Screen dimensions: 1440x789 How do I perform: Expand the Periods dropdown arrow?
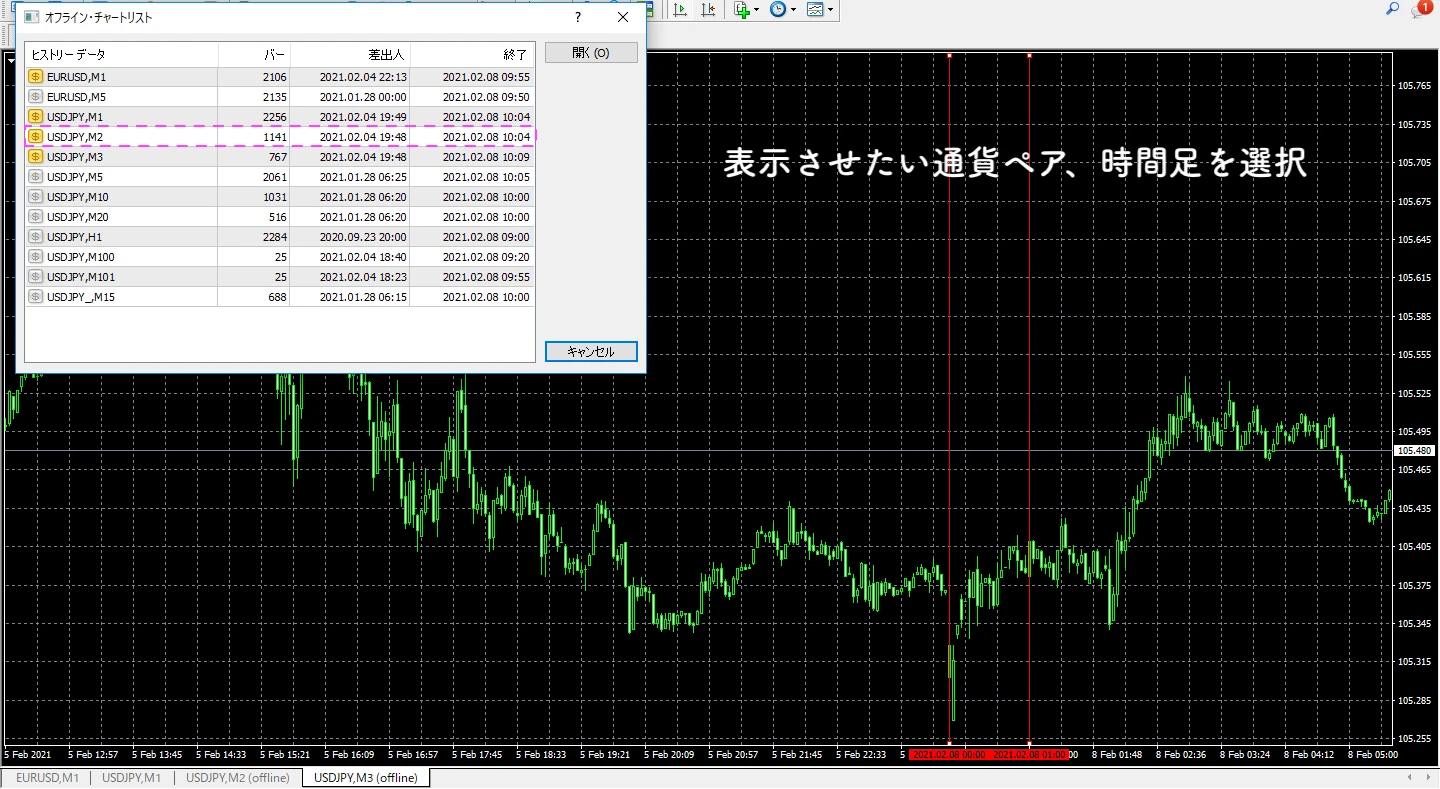794,10
